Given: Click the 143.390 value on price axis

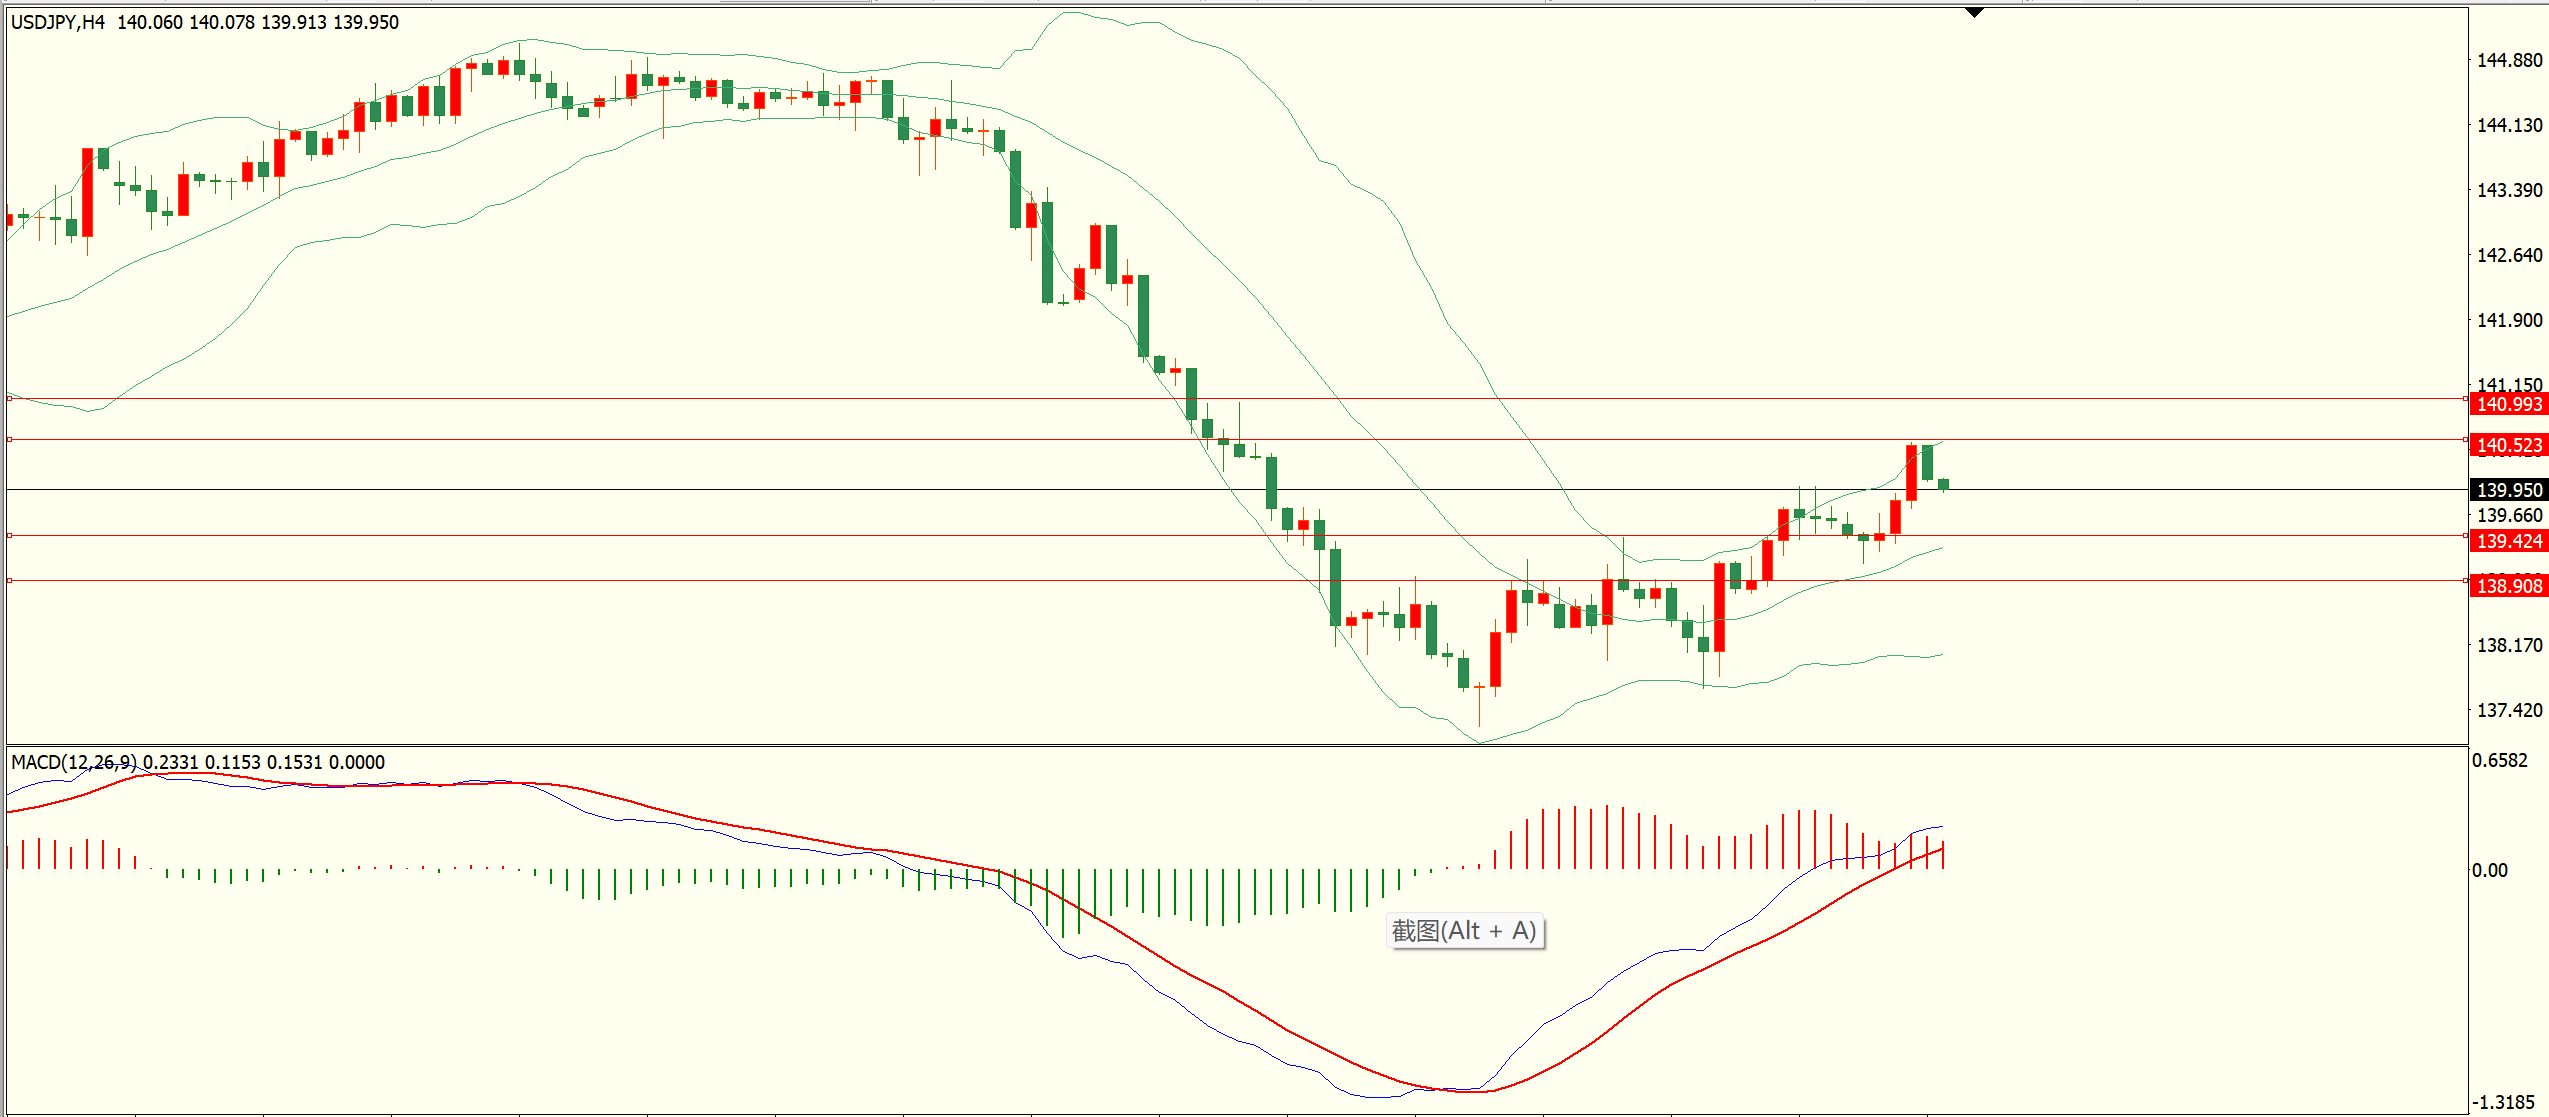Looking at the screenshot, I should tap(2509, 190).
